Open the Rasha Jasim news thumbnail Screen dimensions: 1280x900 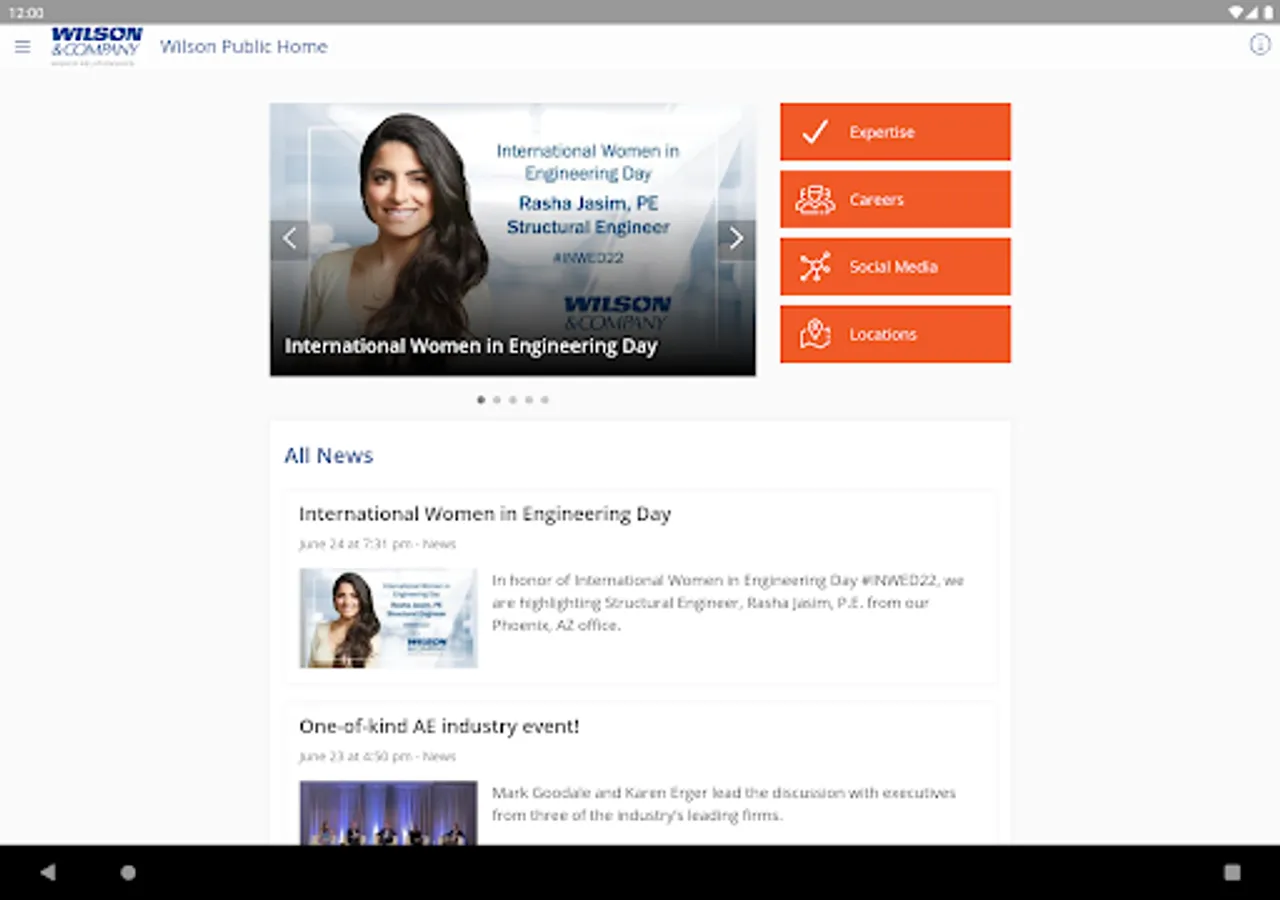tap(389, 618)
